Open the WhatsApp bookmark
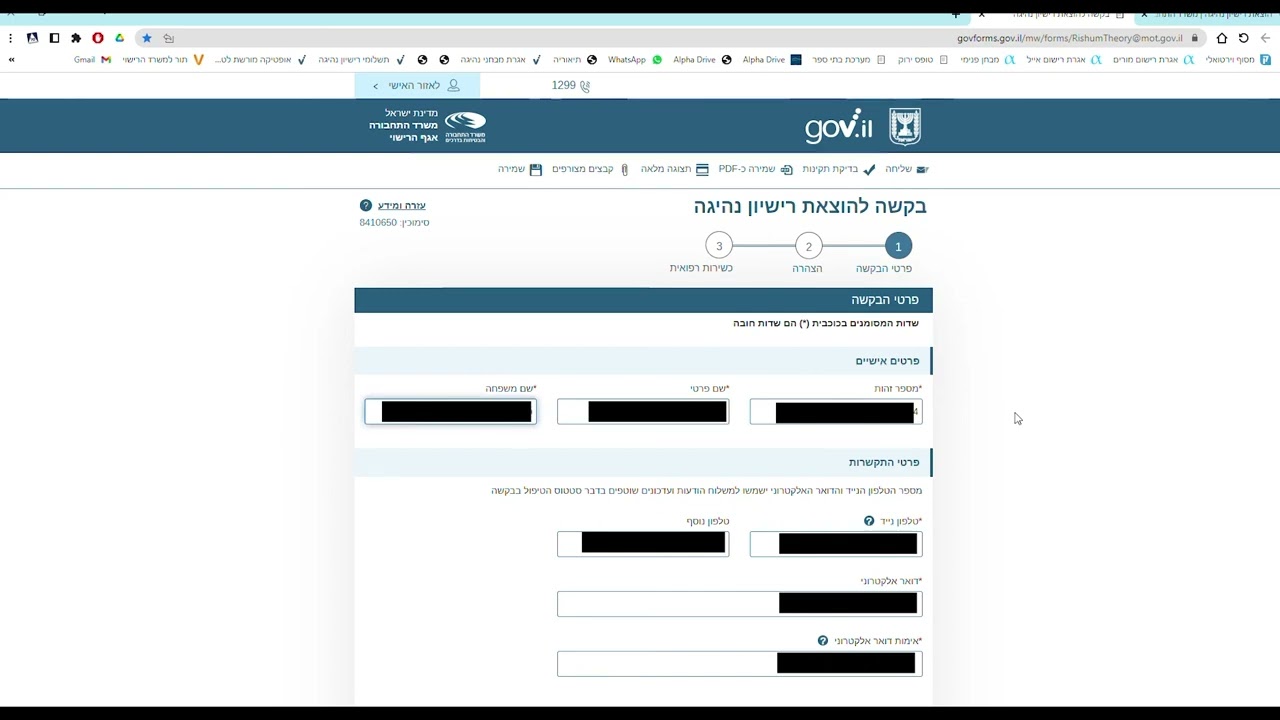 tap(634, 60)
